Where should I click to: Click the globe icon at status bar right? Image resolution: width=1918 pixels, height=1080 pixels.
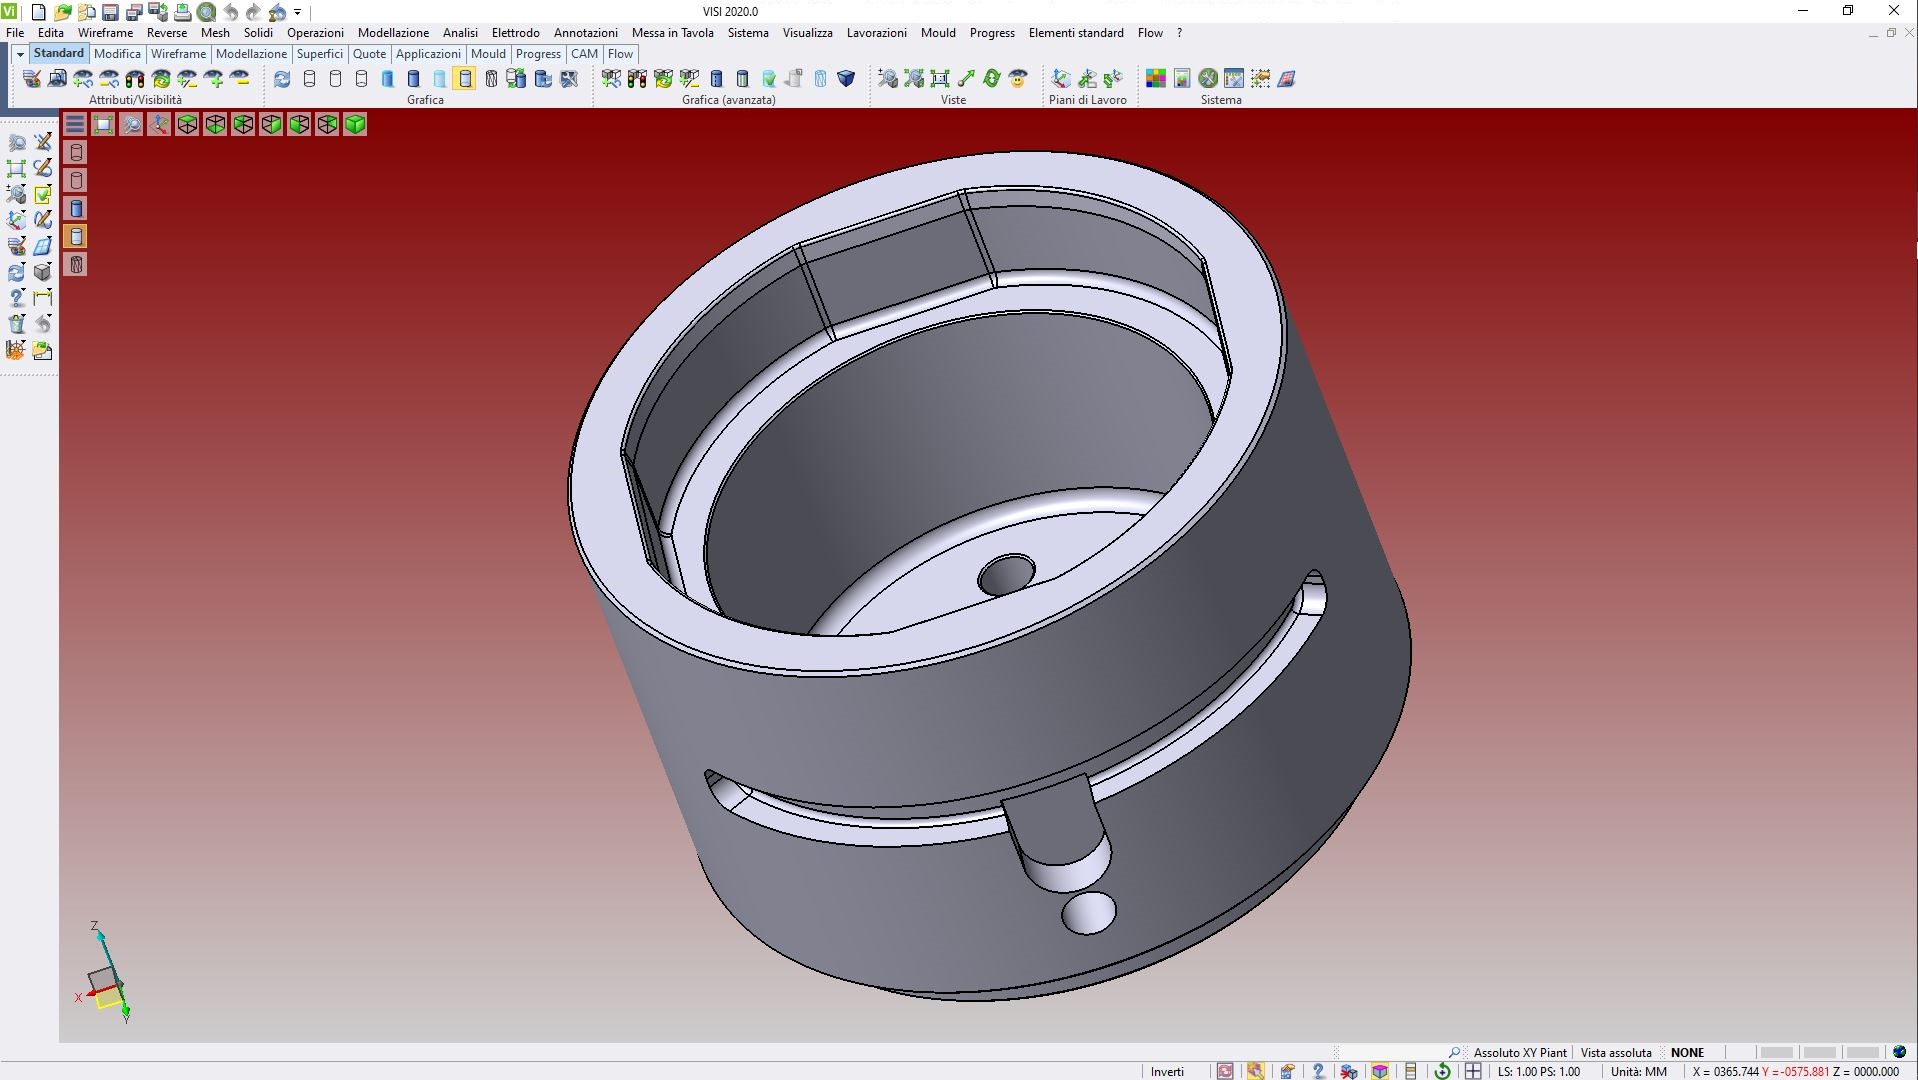pyautogui.click(x=1899, y=1052)
